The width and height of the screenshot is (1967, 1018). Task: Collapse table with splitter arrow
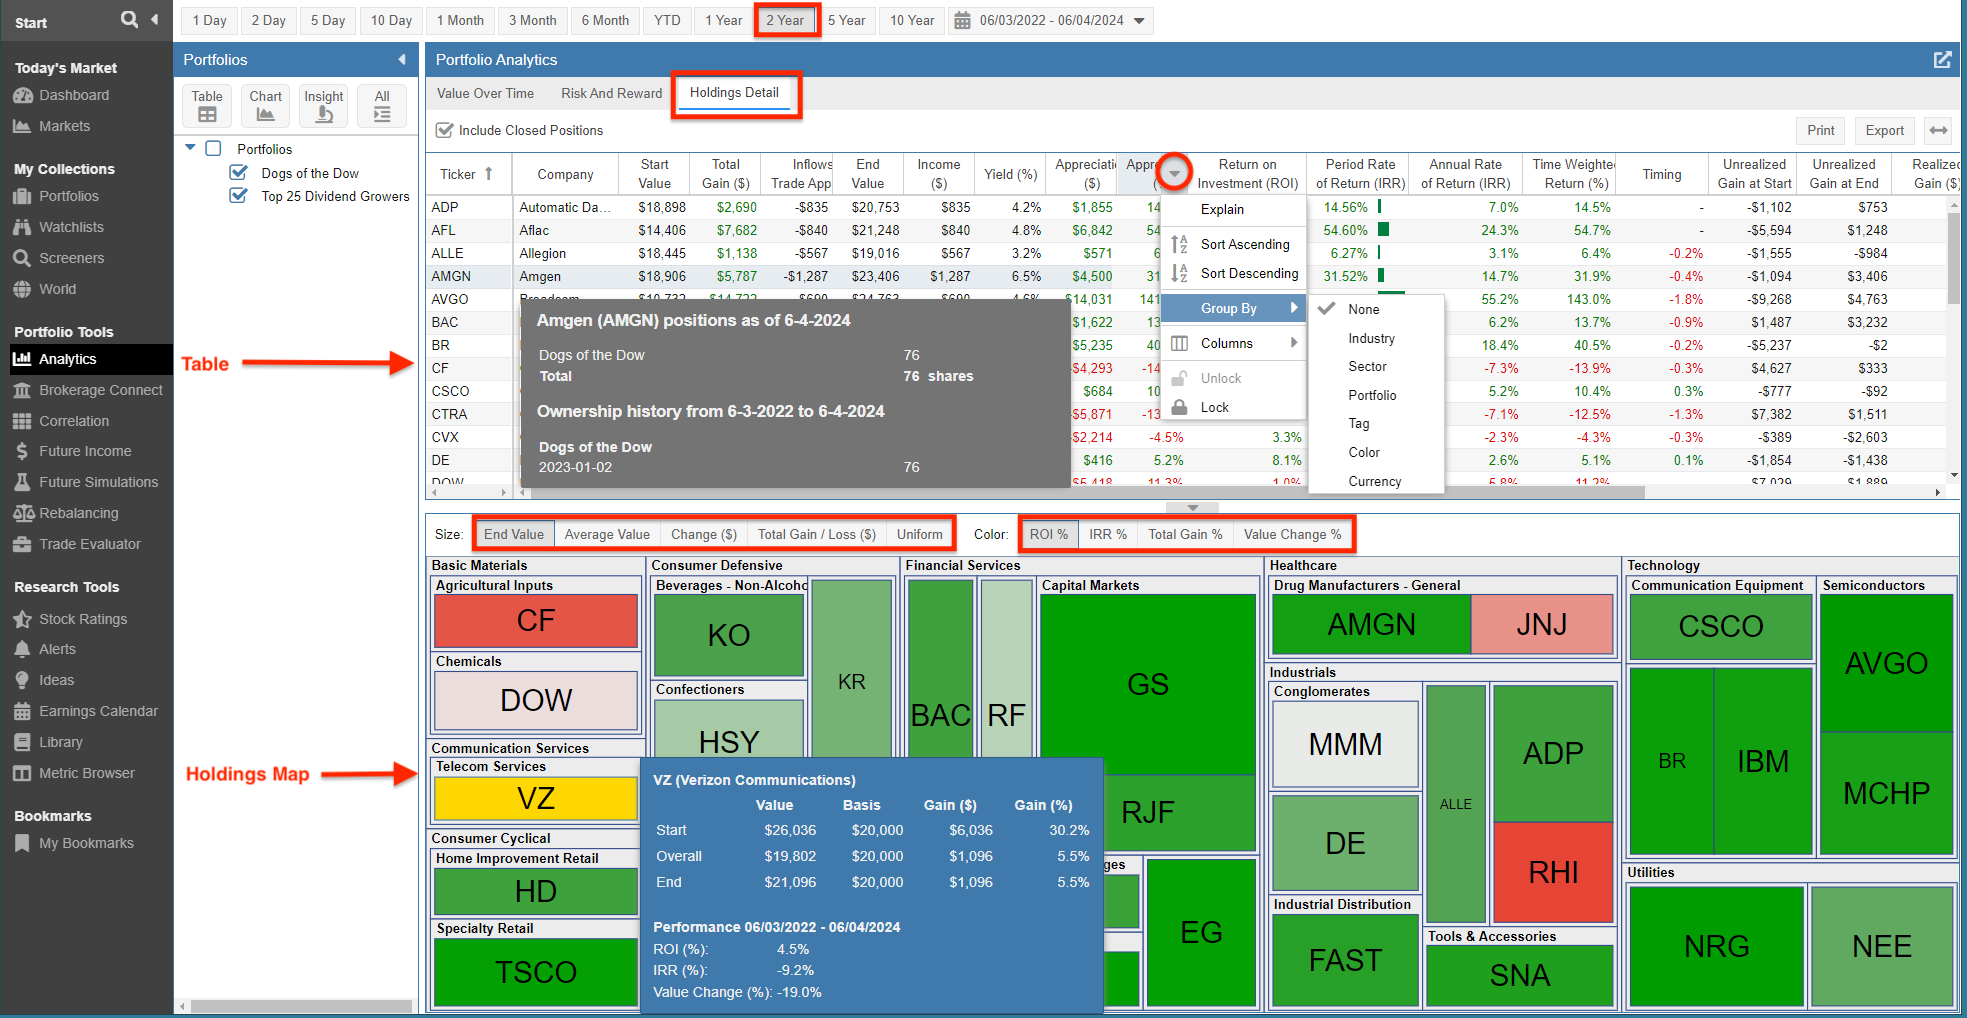click(1192, 507)
